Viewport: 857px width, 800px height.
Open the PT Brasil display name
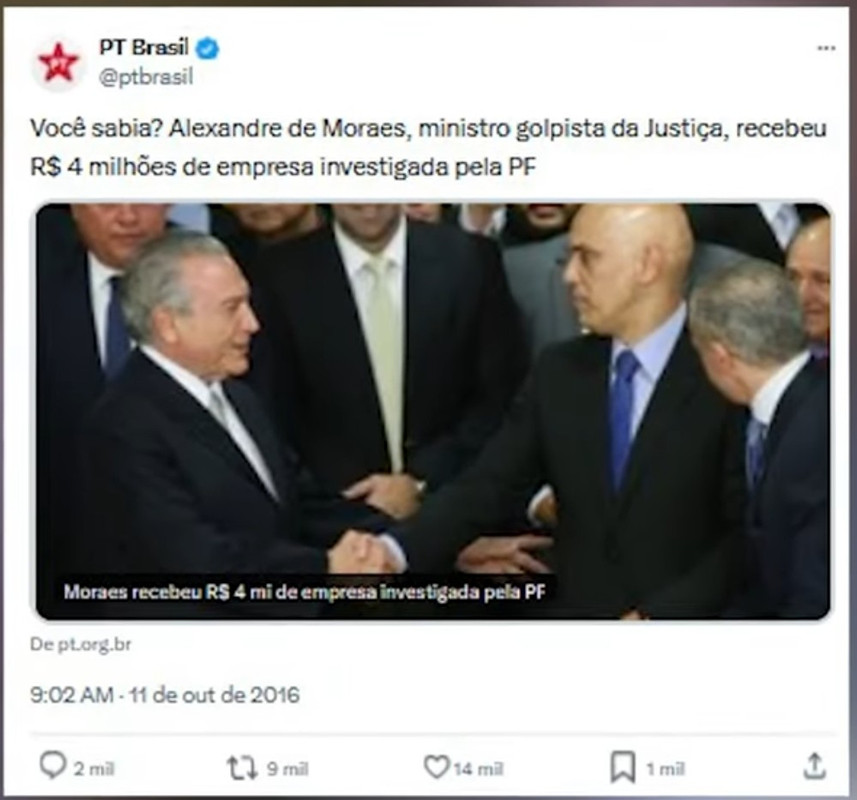coord(144,48)
